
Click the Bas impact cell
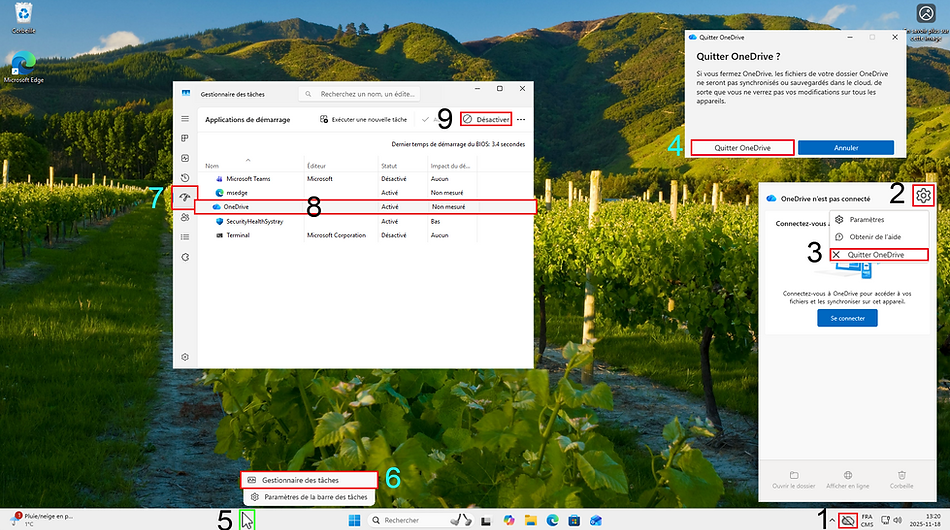(x=435, y=221)
